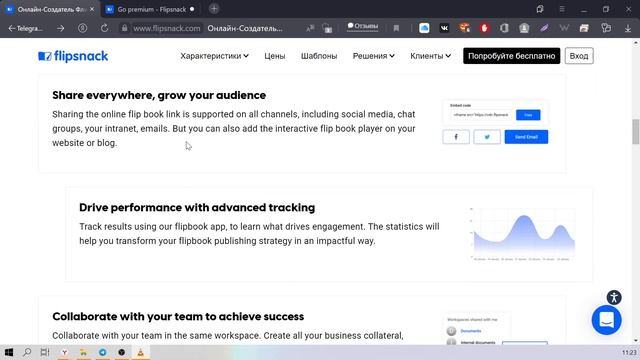
Task: Open the reader/translate page icon
Action: 310,28
